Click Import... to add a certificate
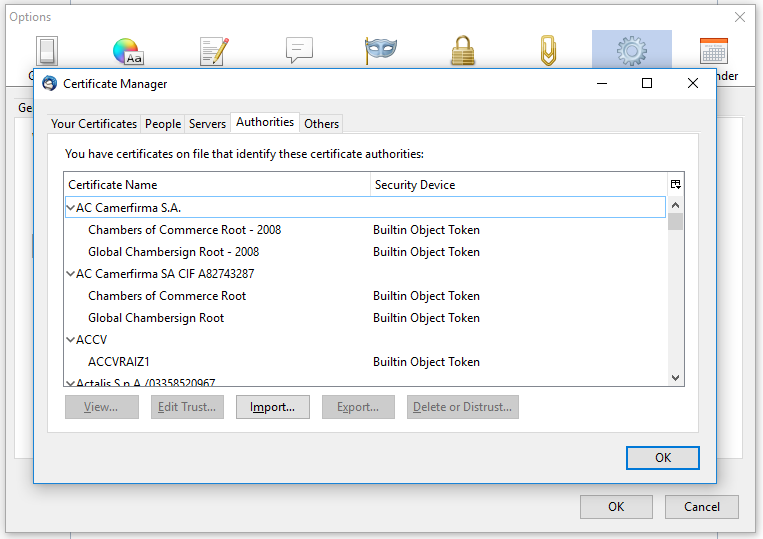Image resolution: width=763 pixels, height=539 pixels. (272, 407)
